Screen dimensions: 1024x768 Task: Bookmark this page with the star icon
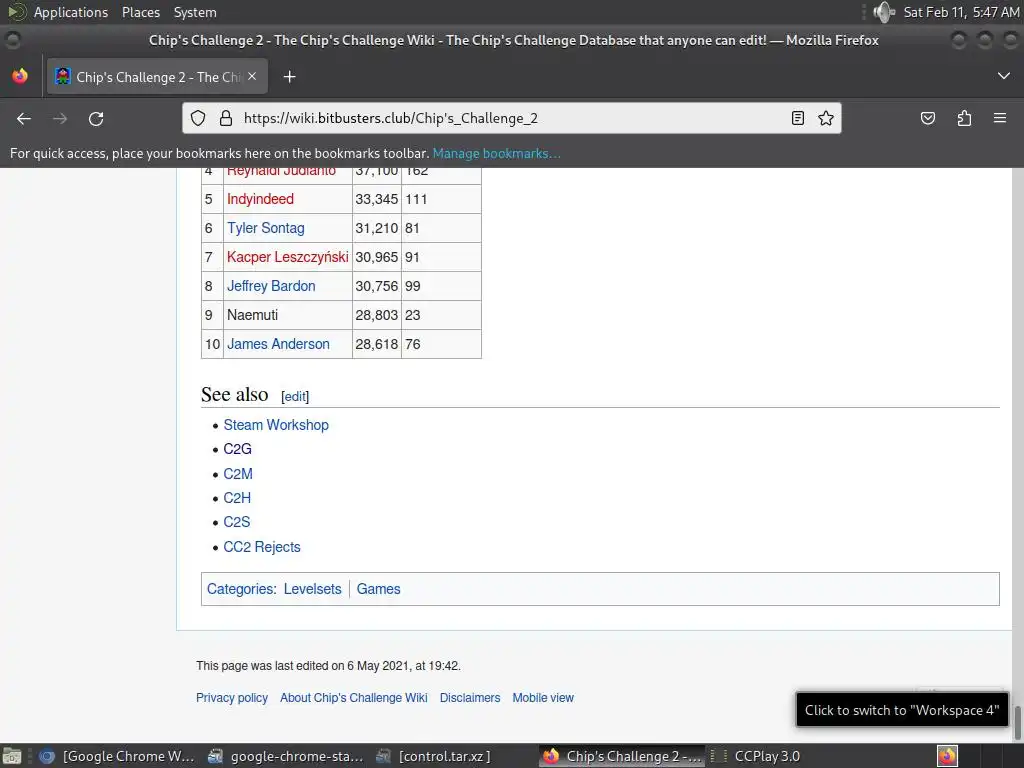(x=825, y=118)
